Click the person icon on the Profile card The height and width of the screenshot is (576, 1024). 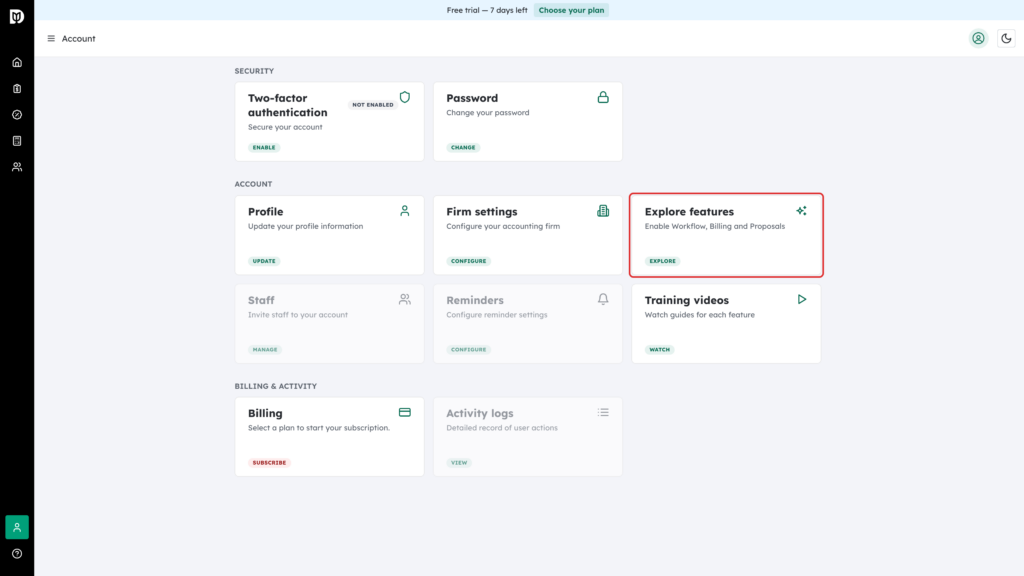tap(405, 211)
